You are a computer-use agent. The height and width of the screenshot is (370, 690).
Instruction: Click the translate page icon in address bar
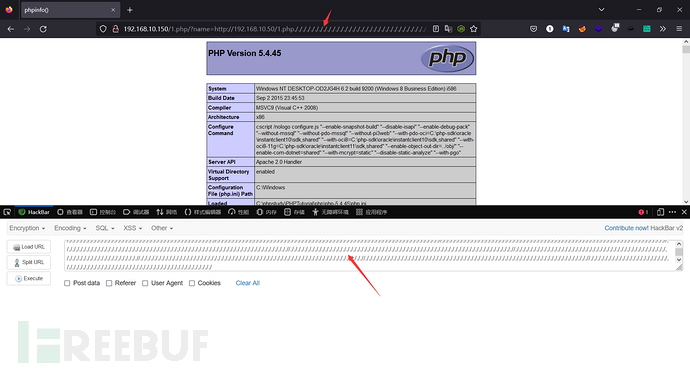pos(448,29)
